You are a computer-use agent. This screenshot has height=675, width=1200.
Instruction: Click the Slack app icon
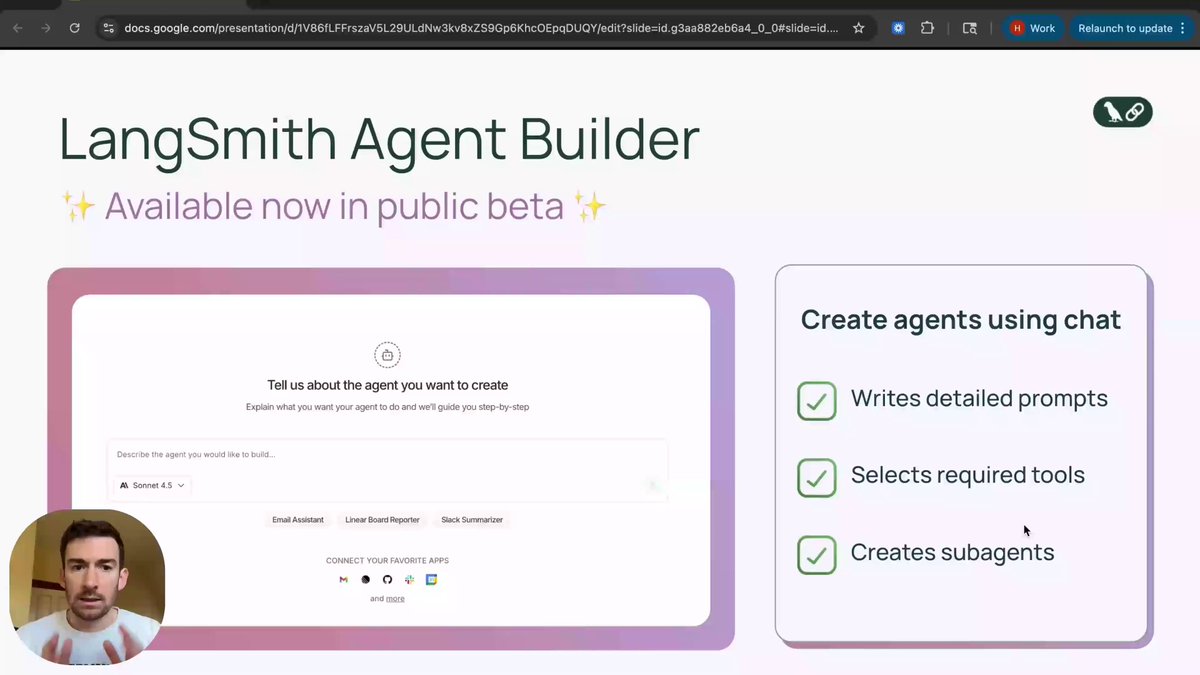(x=409, y=579)
